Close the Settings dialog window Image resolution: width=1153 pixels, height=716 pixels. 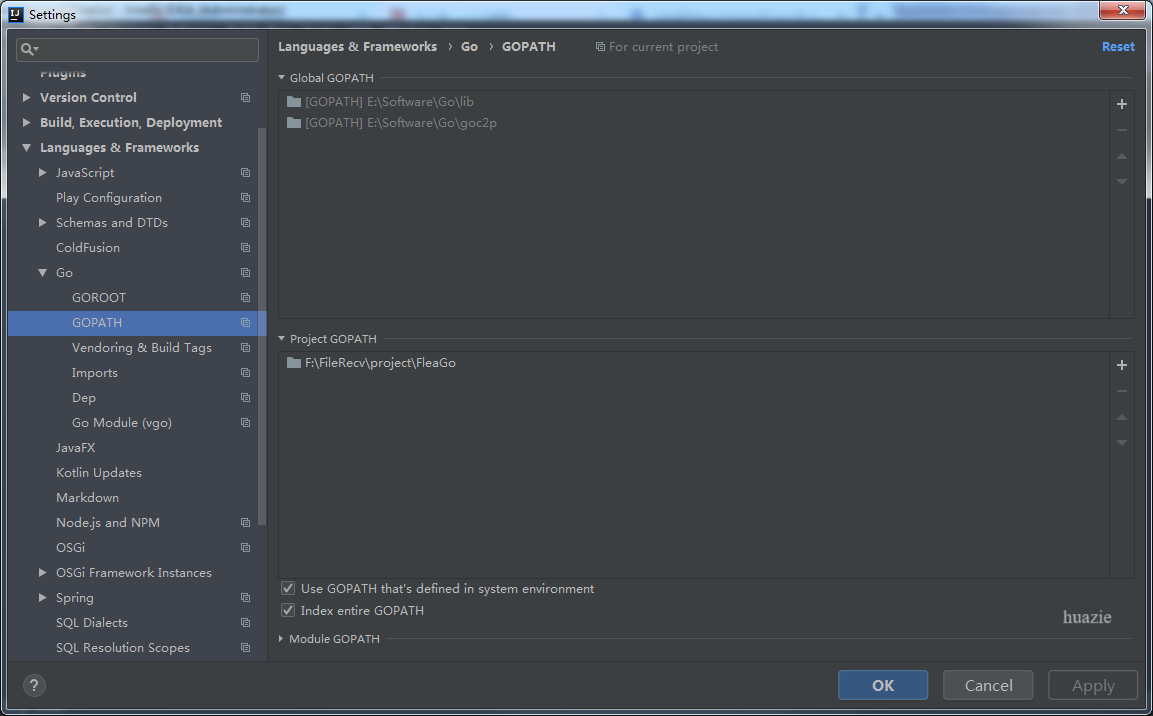coord(1123,10)
